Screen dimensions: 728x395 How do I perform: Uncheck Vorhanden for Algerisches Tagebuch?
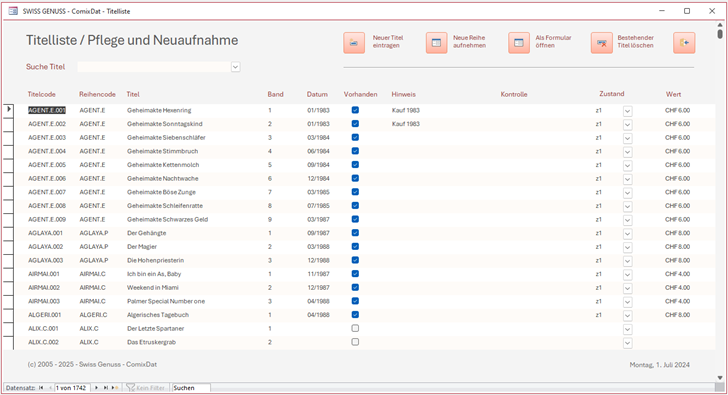(x=355, y=315)
